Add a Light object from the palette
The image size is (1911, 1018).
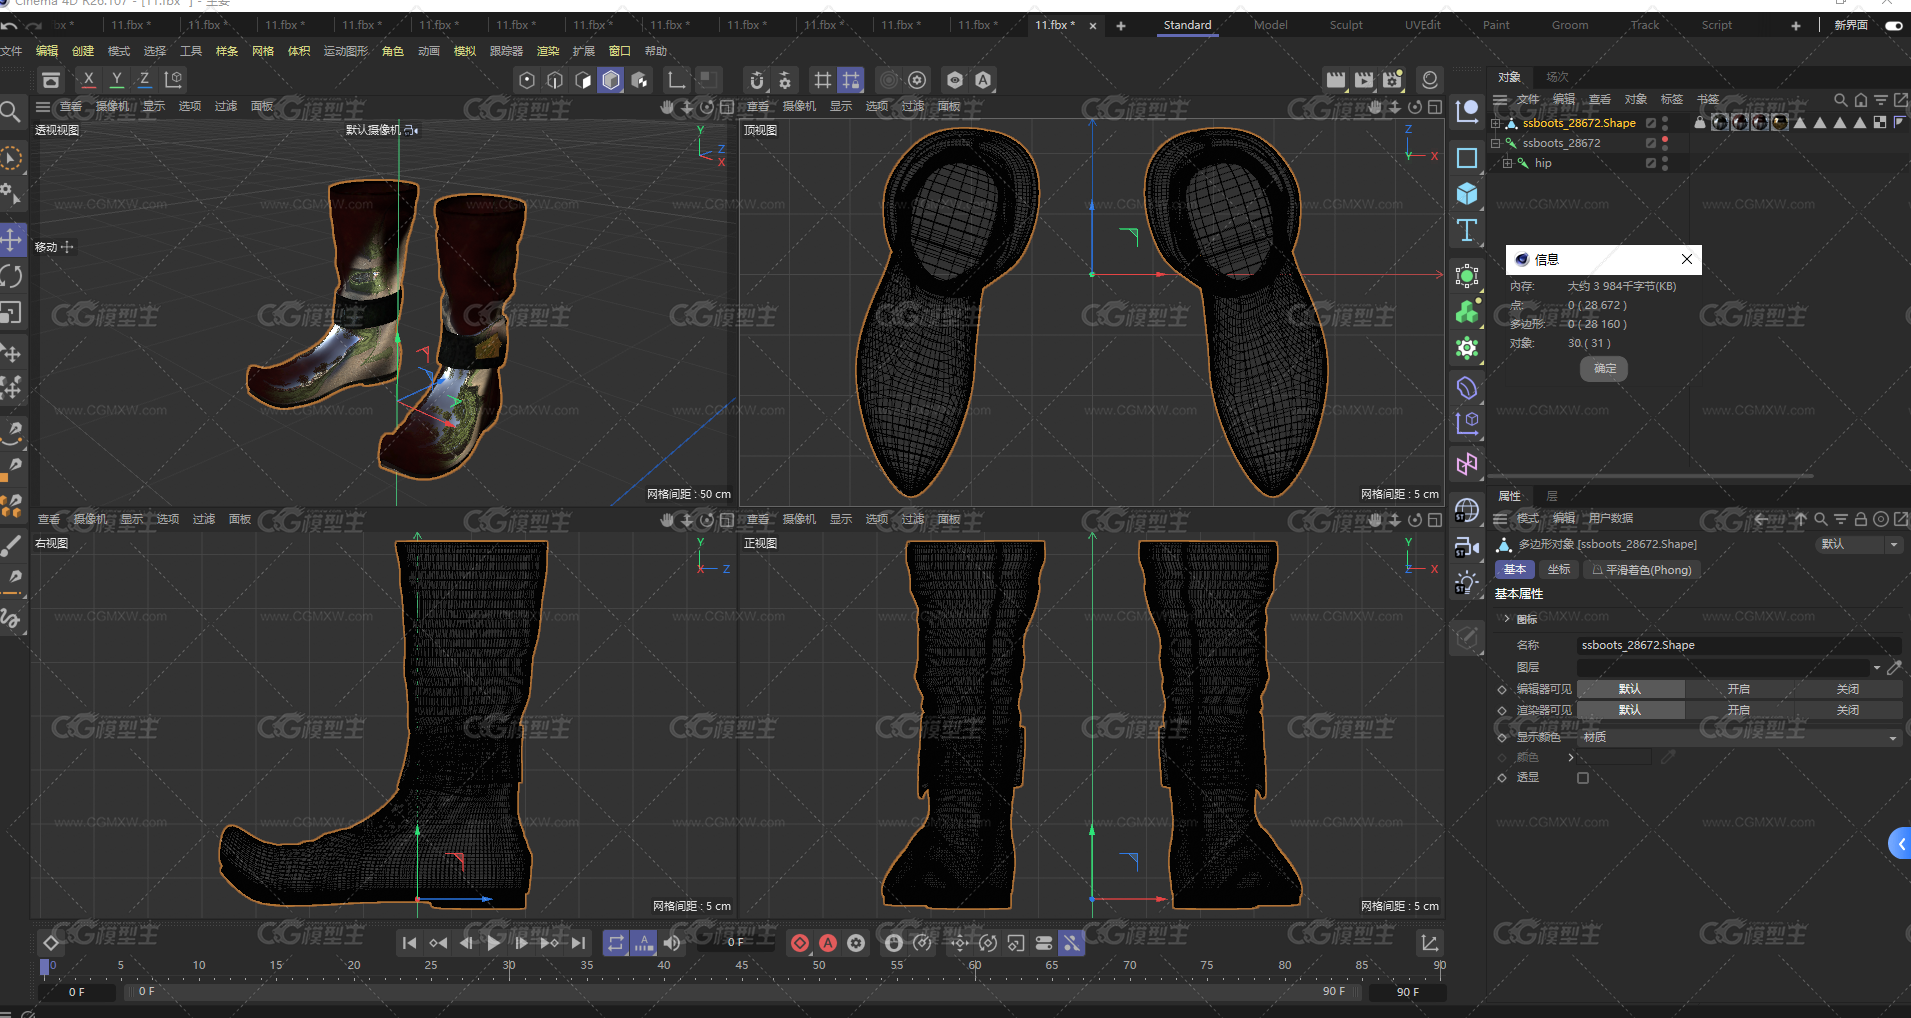1467,583
